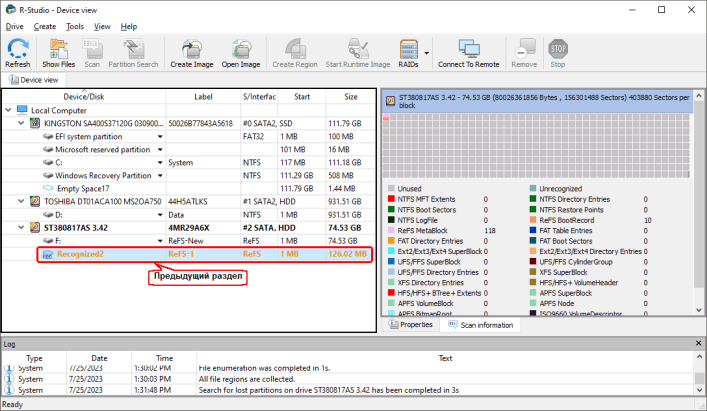
Task: Select the Microsoft reserved partition row
Action: coord(189,150)
